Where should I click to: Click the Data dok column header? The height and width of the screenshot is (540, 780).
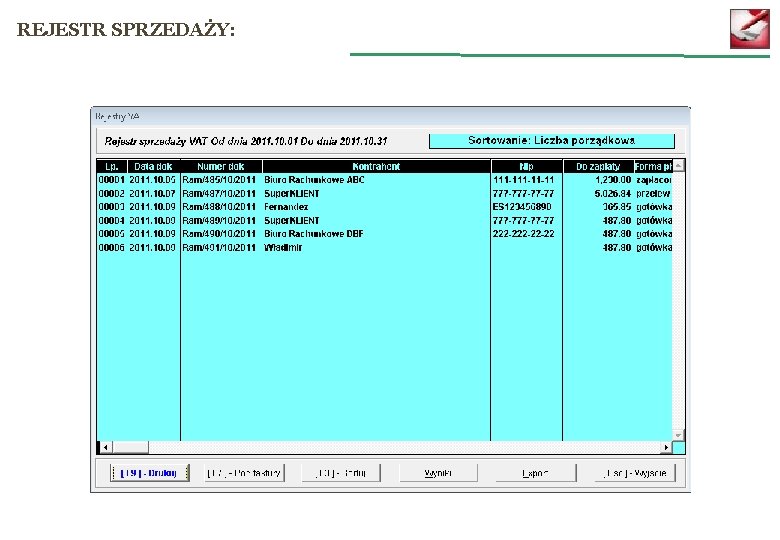(x=154, y=167)
